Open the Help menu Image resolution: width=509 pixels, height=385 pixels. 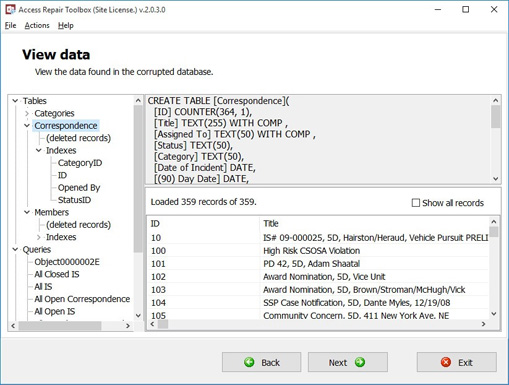click(66, 25)
